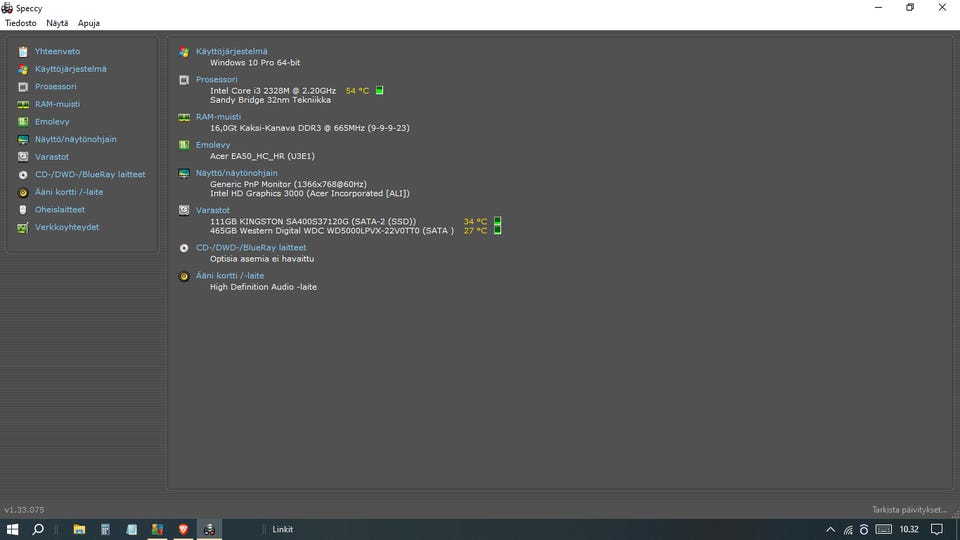Select Käyttöjärjestelmä in the sidebar
Image resolution: width=960 pixels, height=540 pixels.
[x=70, y=69]
